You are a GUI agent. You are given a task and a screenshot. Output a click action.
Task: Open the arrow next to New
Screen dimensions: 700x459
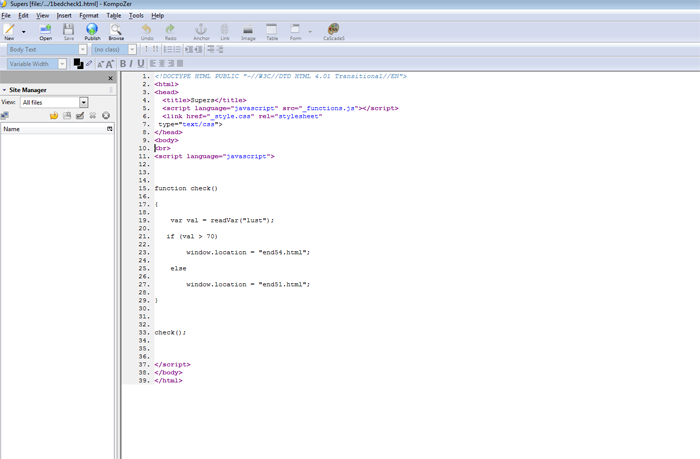click(24, 32)
